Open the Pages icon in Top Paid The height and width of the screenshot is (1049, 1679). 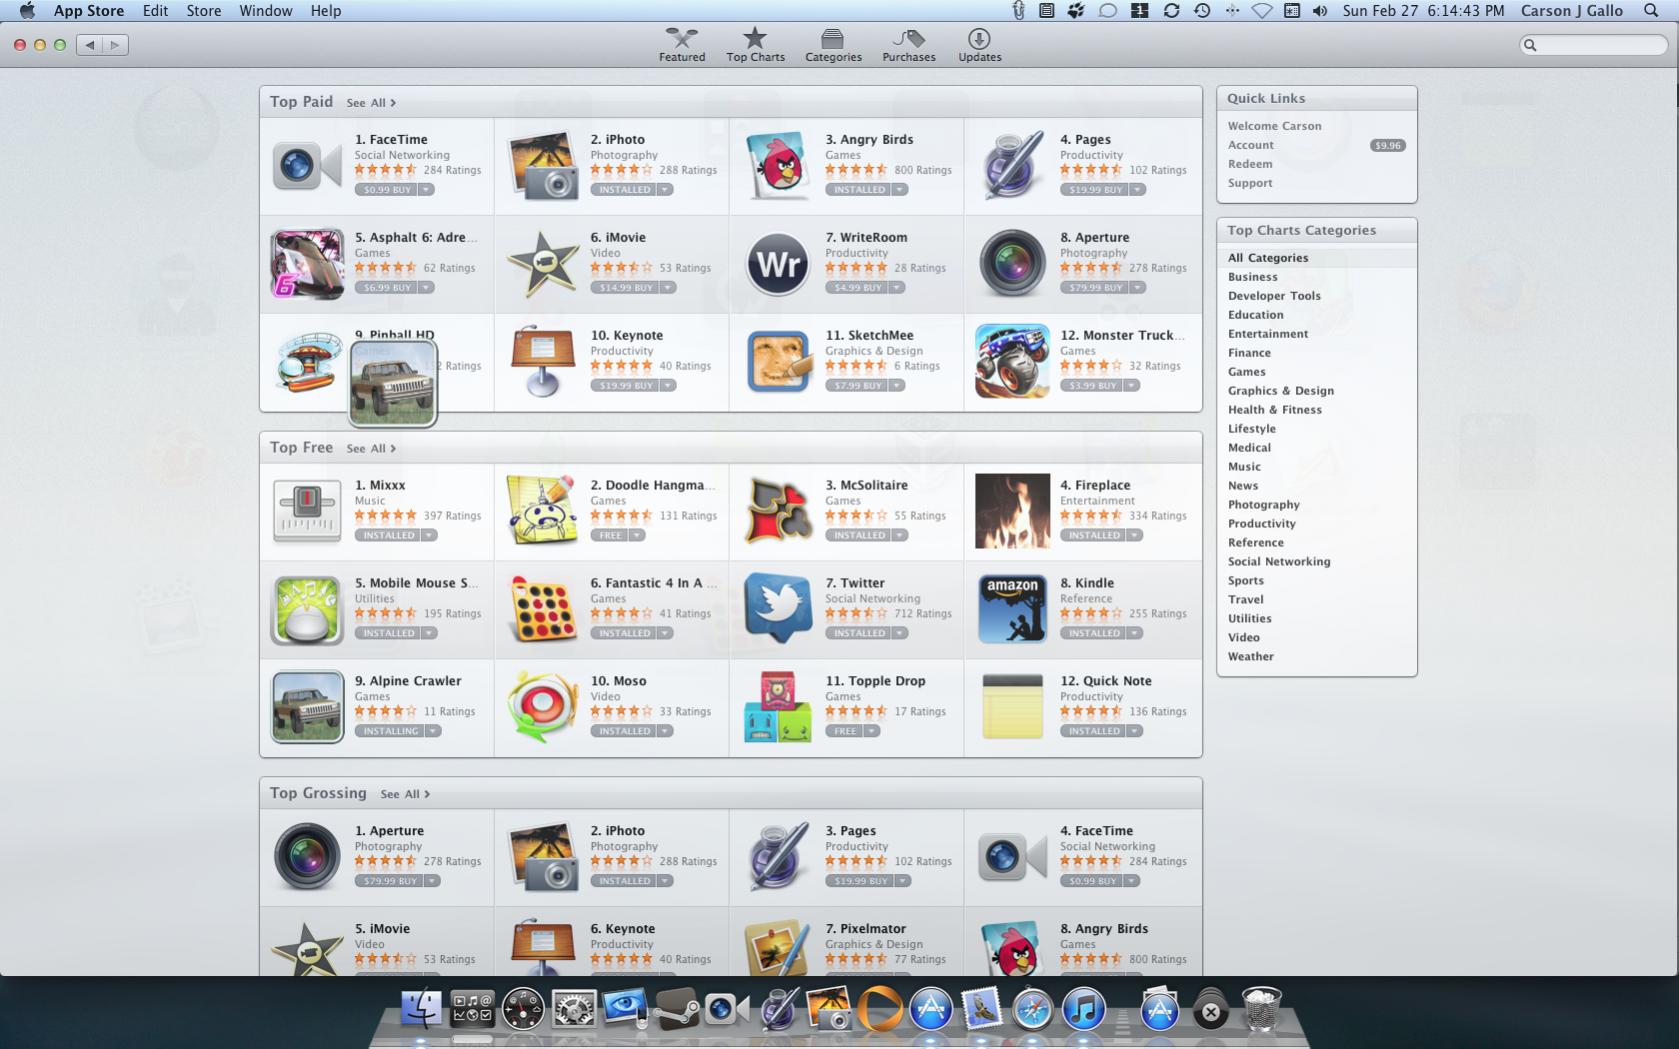(1013, 166)
